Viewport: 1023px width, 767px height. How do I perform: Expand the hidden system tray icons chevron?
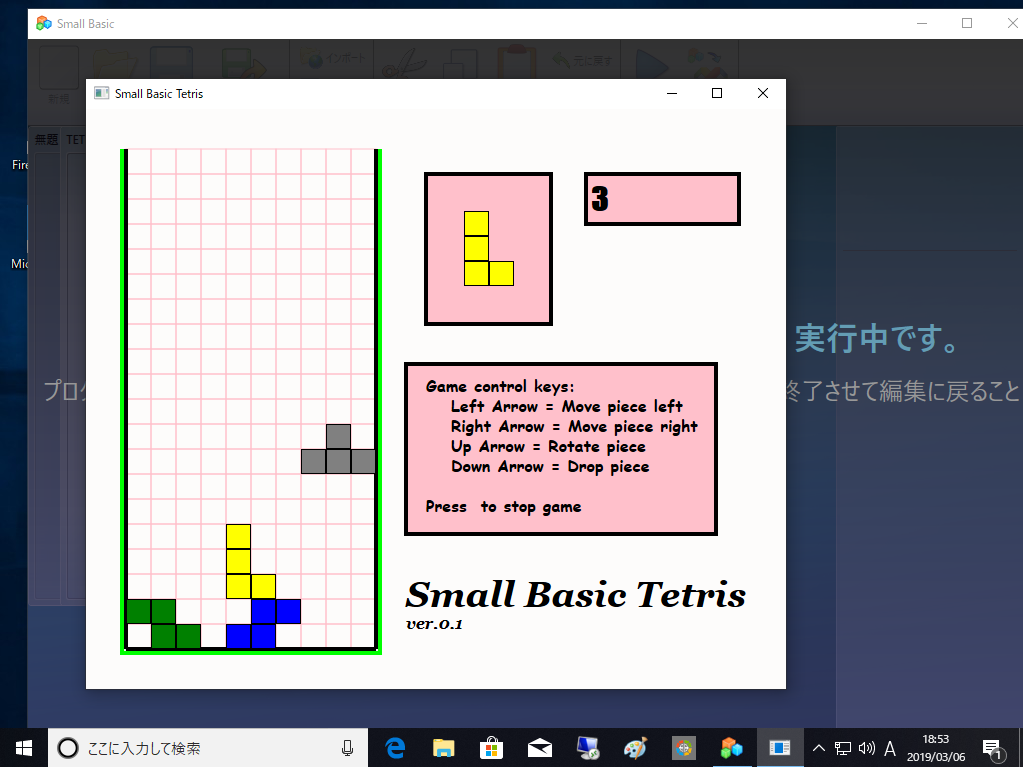(819, 748)
